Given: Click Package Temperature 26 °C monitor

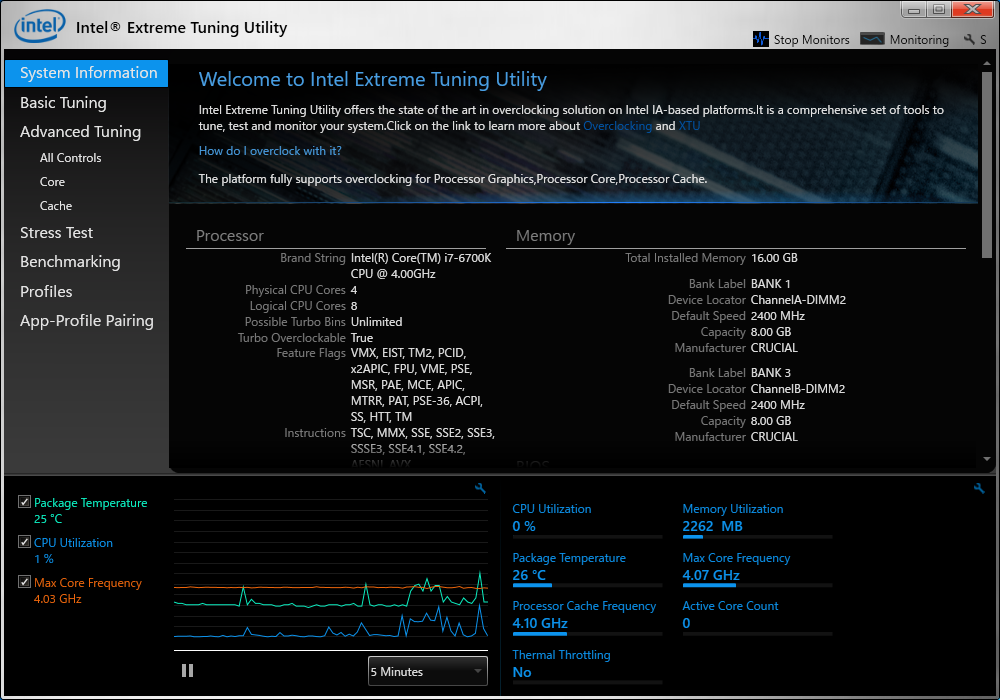Looking at the screenshot, I should (x=587, y=569).
